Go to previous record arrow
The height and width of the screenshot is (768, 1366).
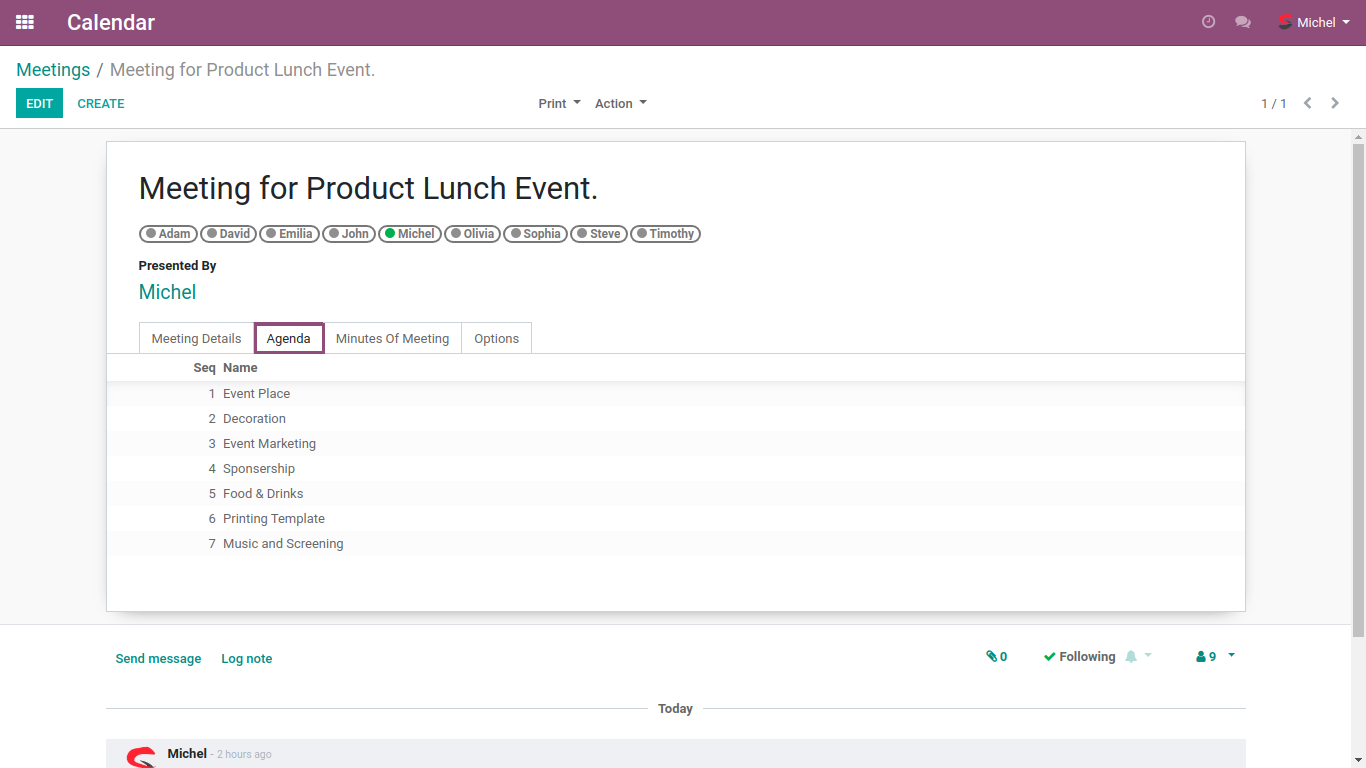pos(1307,103)
